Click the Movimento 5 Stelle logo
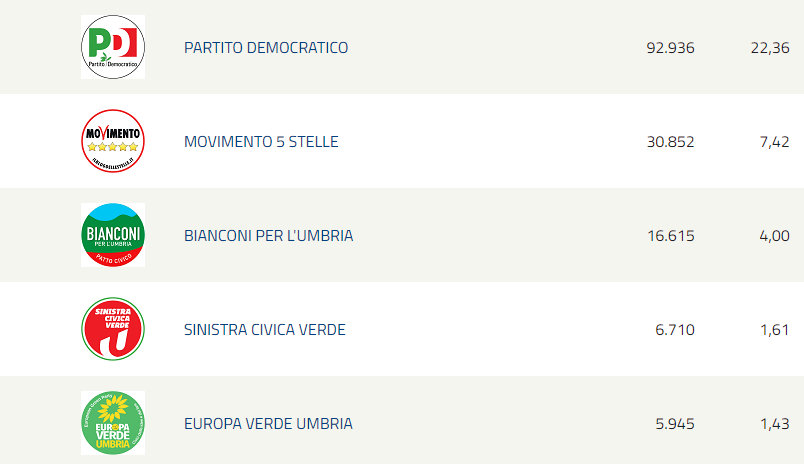This screenshot has width=804, height=464. [113, 141]
